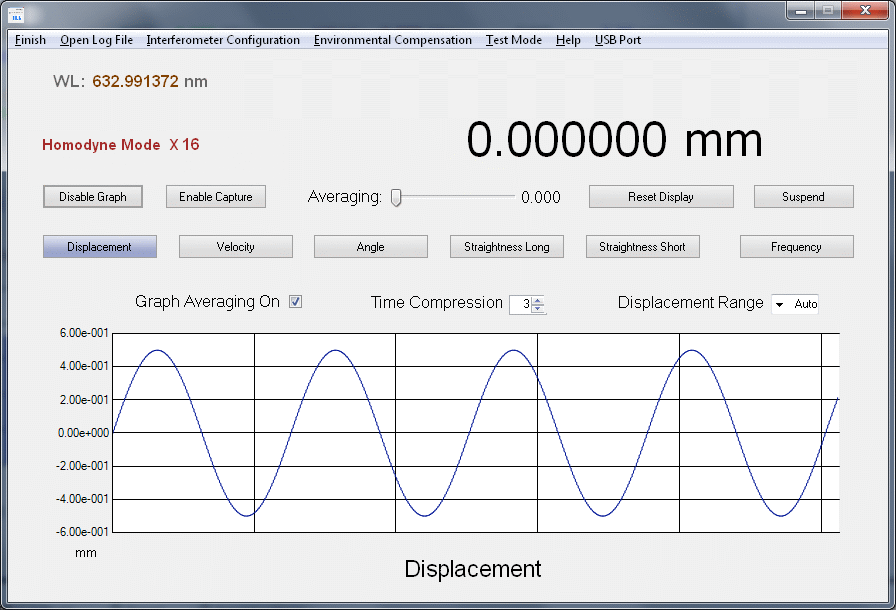Image resolution: width=896 pixels, height=610 pixels.
Task: Click the app icon in title bar
Action: pyautogui.click(x=16, y=13)
